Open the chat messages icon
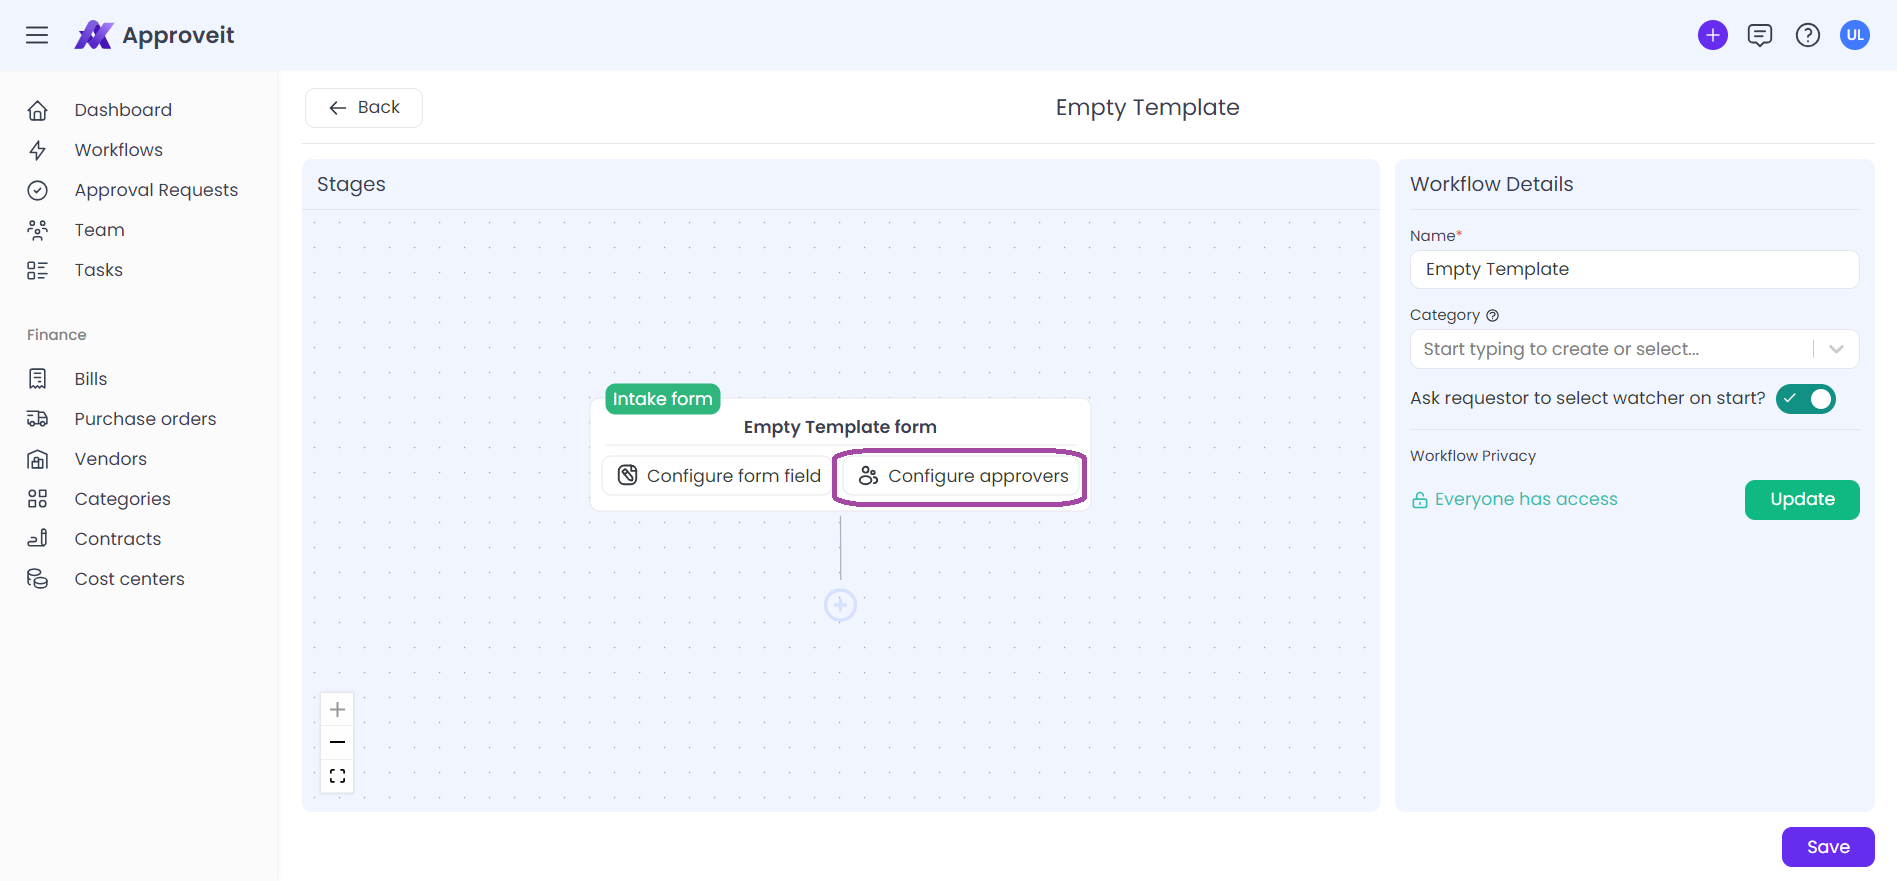1897x881 pixels. 1760,35
